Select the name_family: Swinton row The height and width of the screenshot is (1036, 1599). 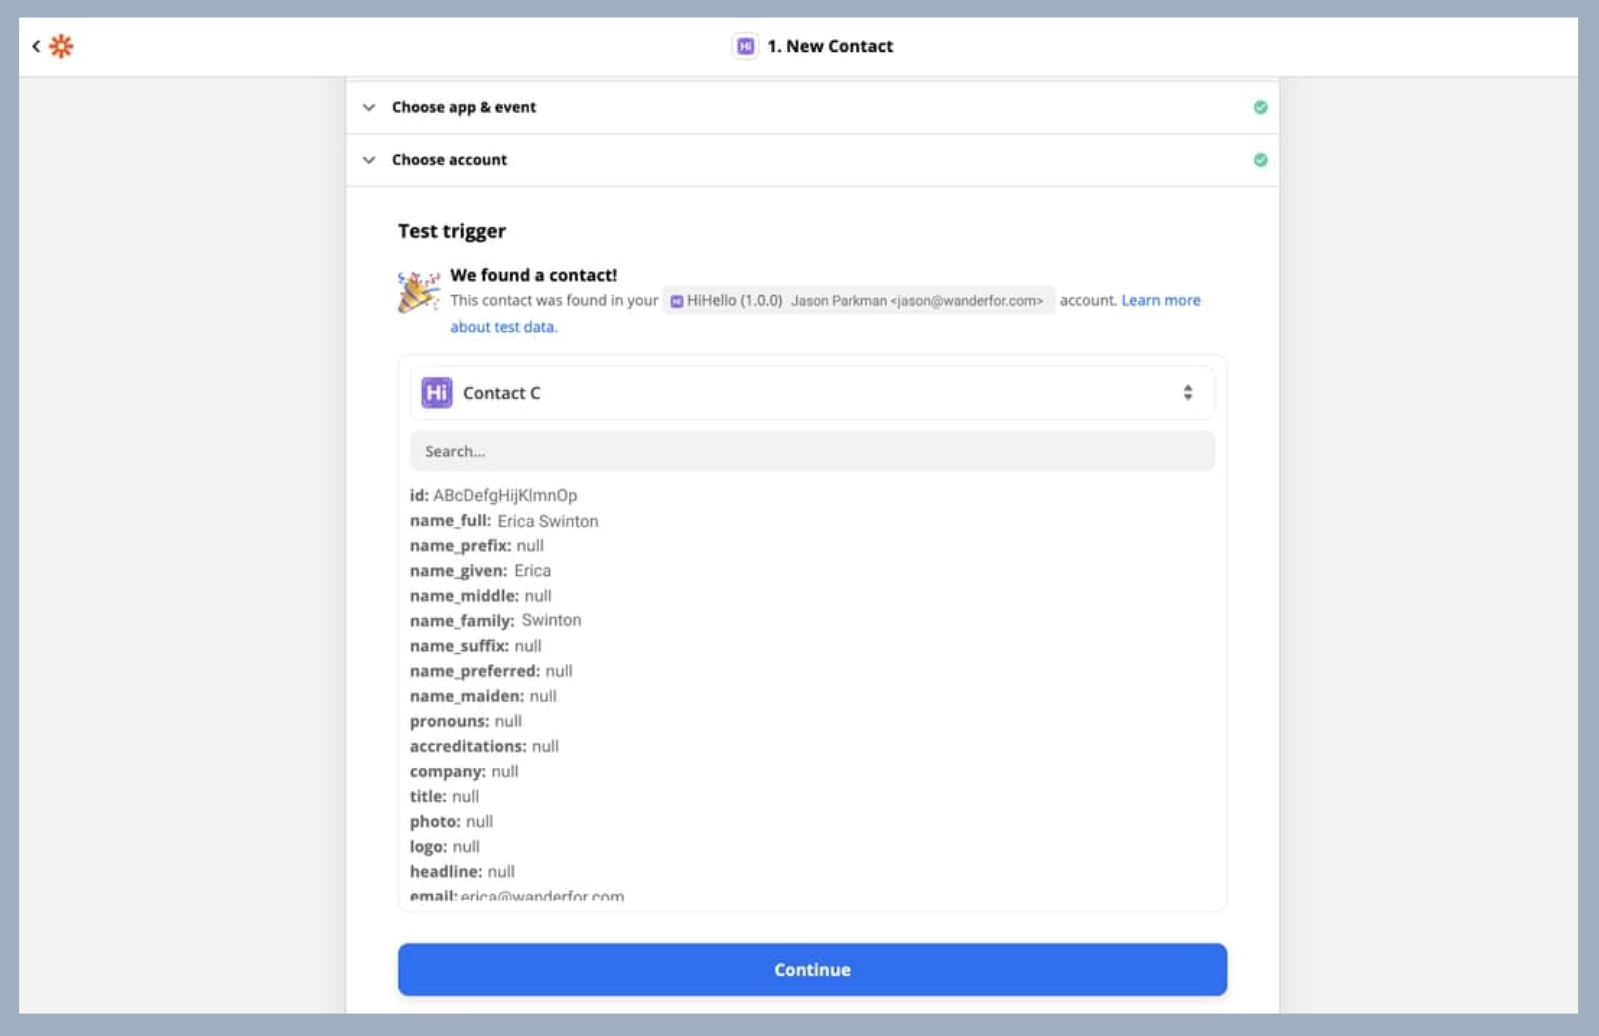click(x=495, y=621)
